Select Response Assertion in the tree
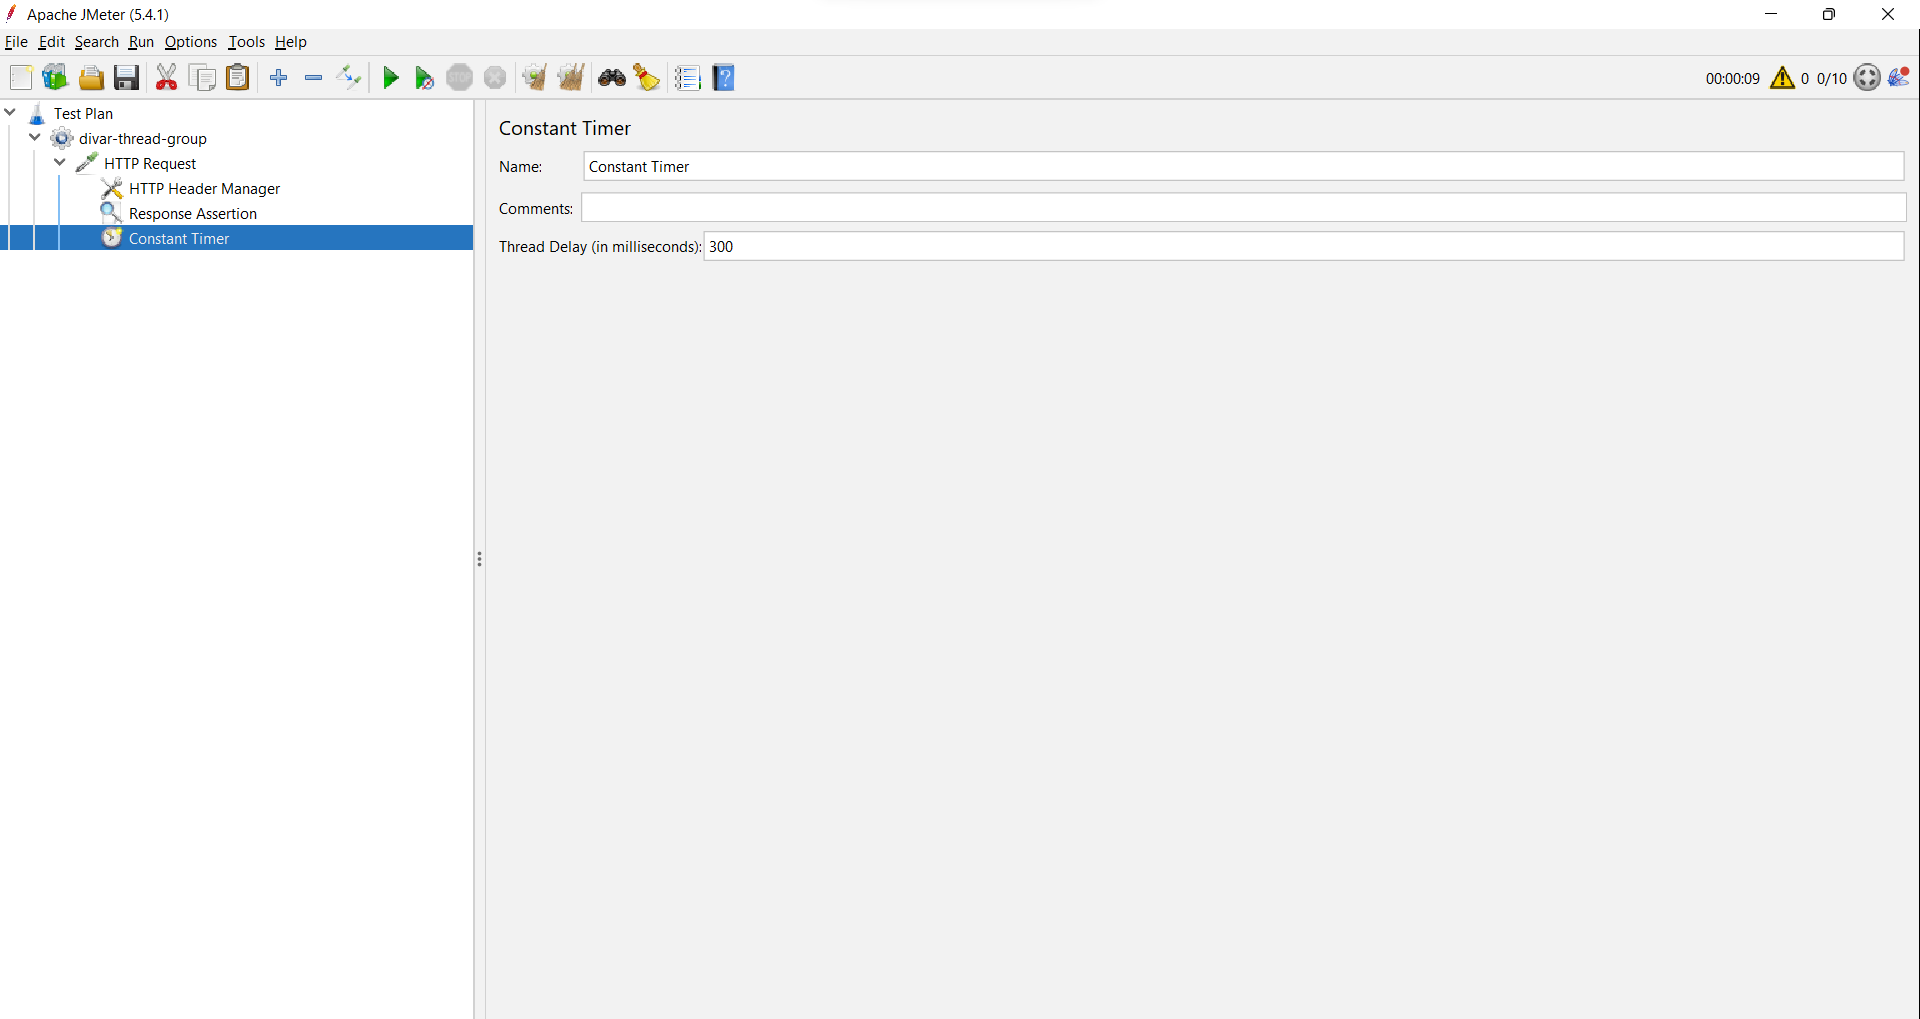This screenshot has width=1920, height=1019. [192, 214]
